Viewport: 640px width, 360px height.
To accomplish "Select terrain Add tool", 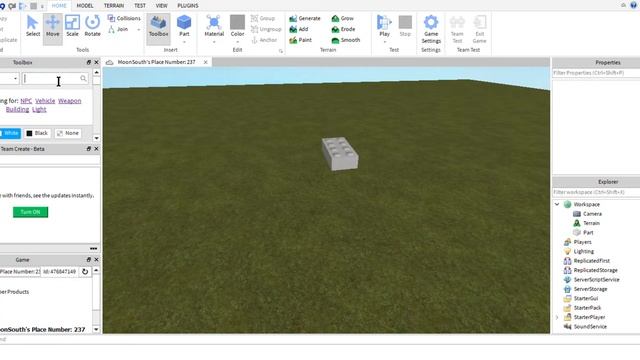I will (x=299, y=29).
